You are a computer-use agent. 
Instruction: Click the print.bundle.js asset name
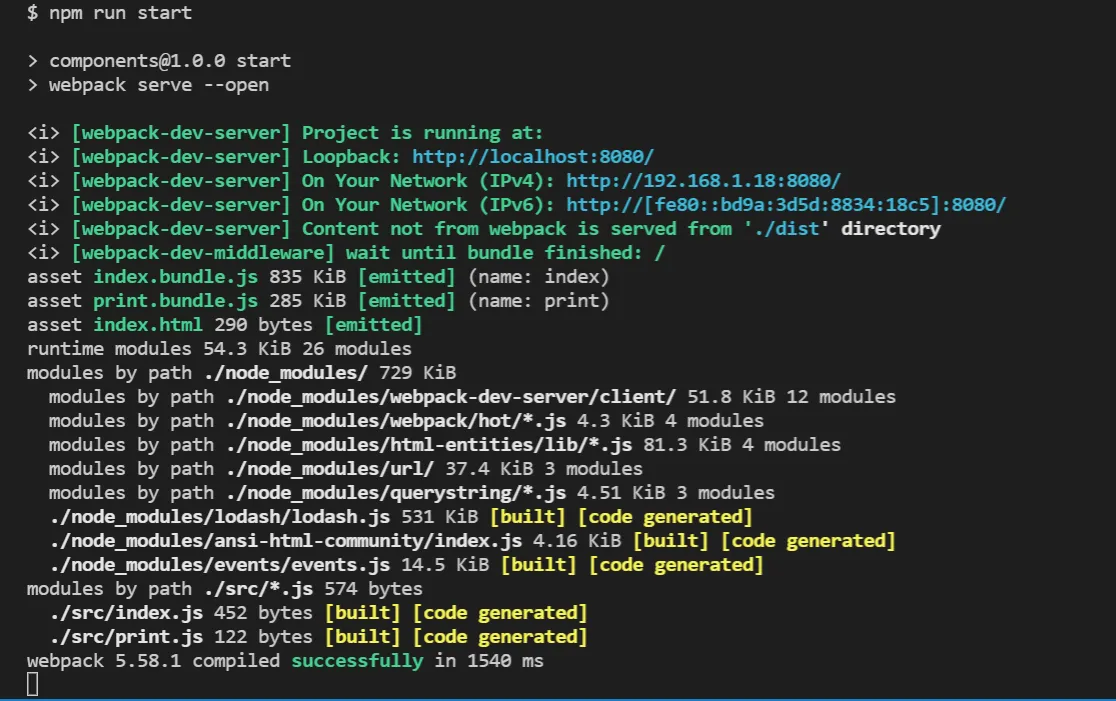click(175, 301)
